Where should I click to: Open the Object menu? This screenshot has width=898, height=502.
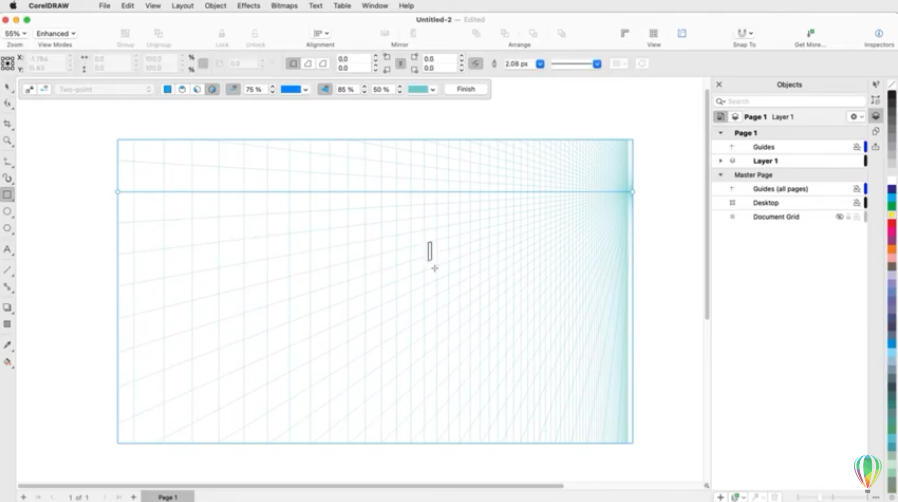tap(215, 6)
